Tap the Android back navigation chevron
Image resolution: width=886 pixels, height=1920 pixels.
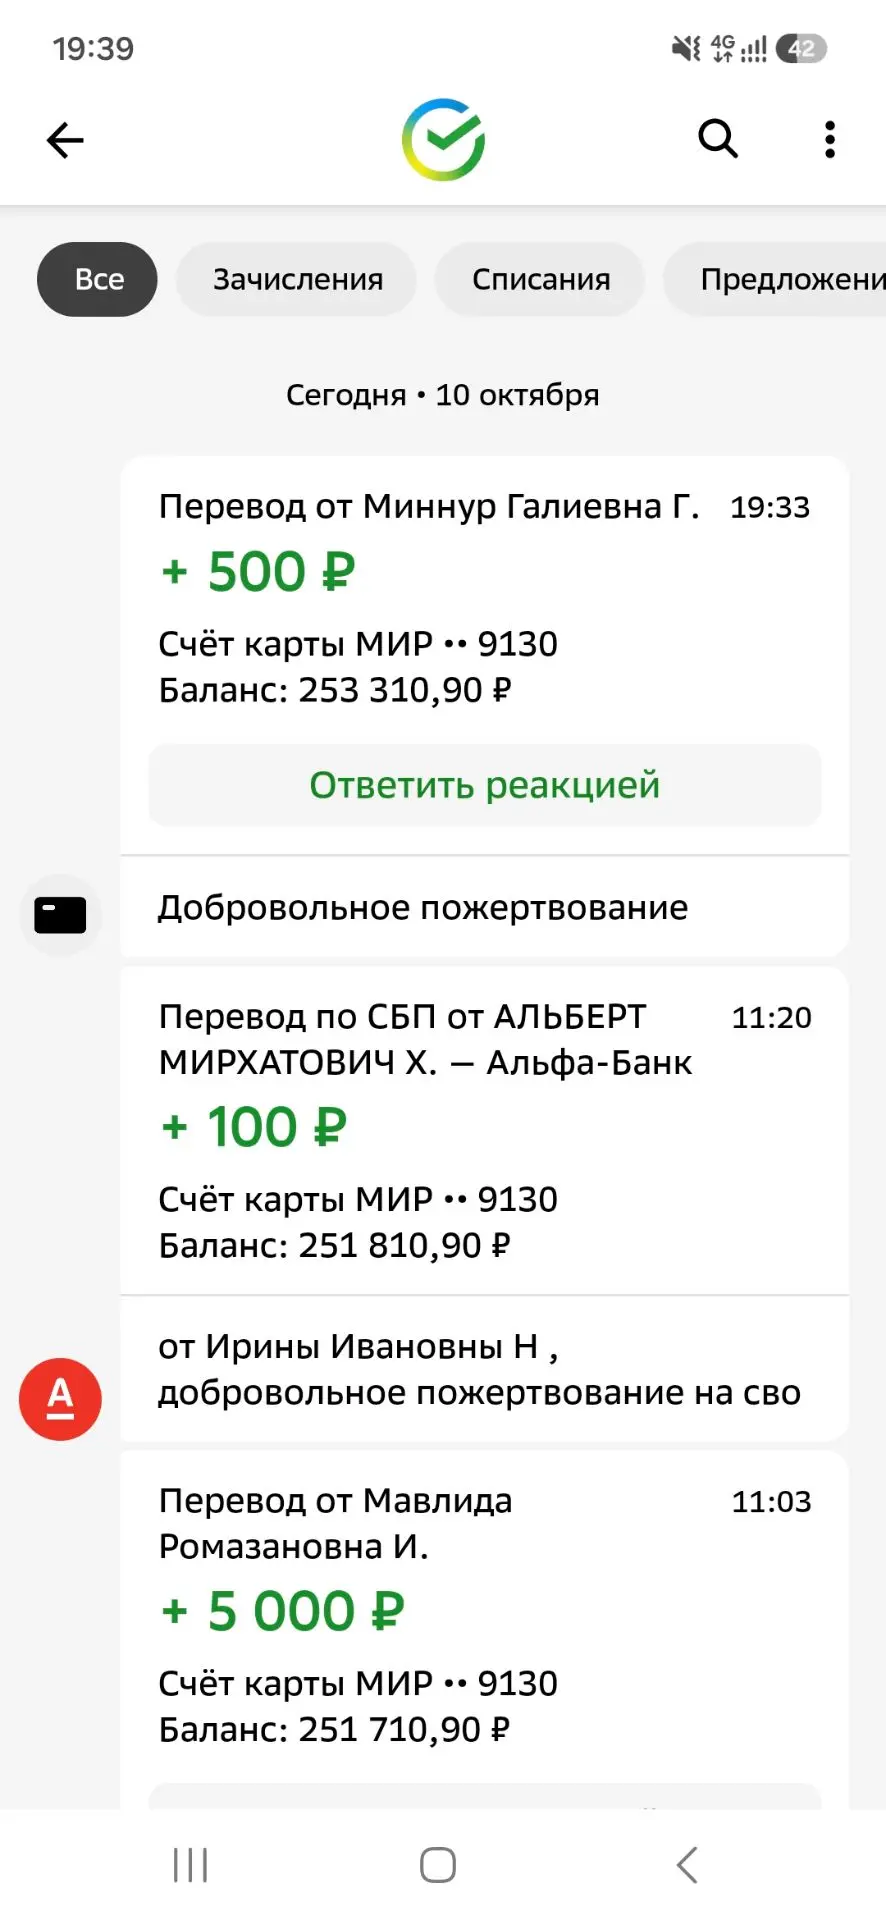(687, 1865)
